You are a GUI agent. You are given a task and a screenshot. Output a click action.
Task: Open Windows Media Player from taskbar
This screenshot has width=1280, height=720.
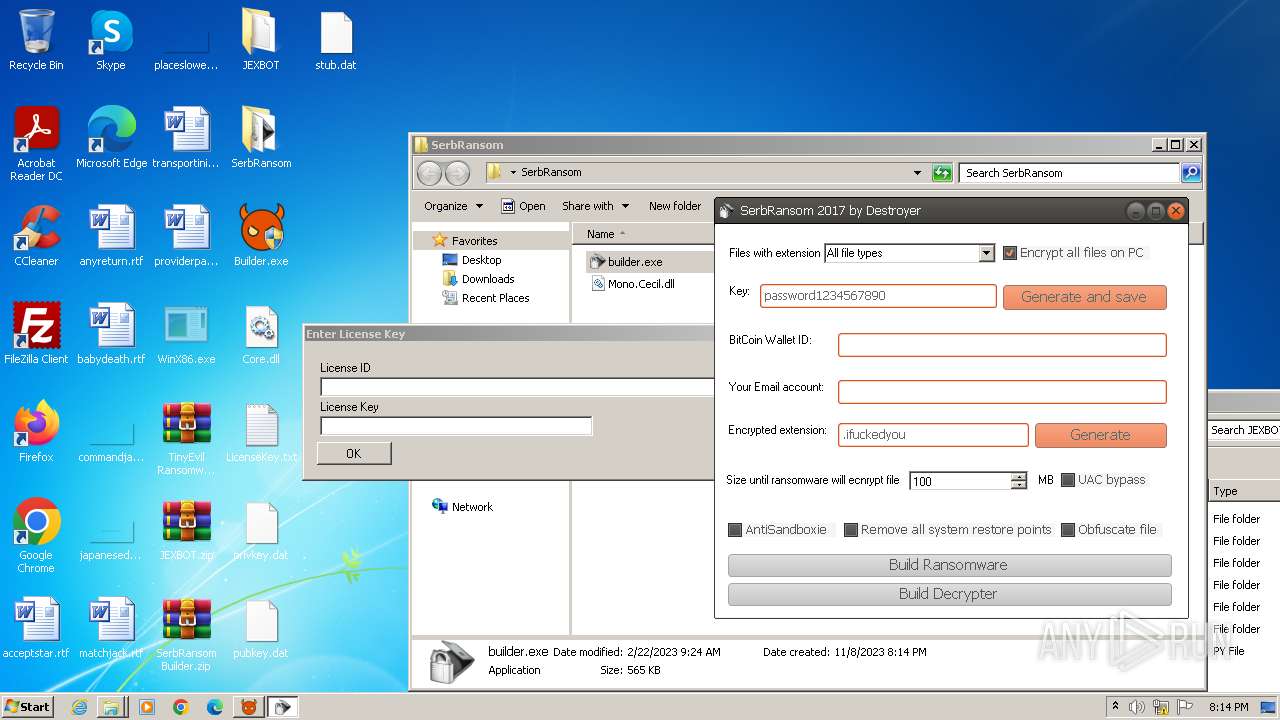(147, 707)
